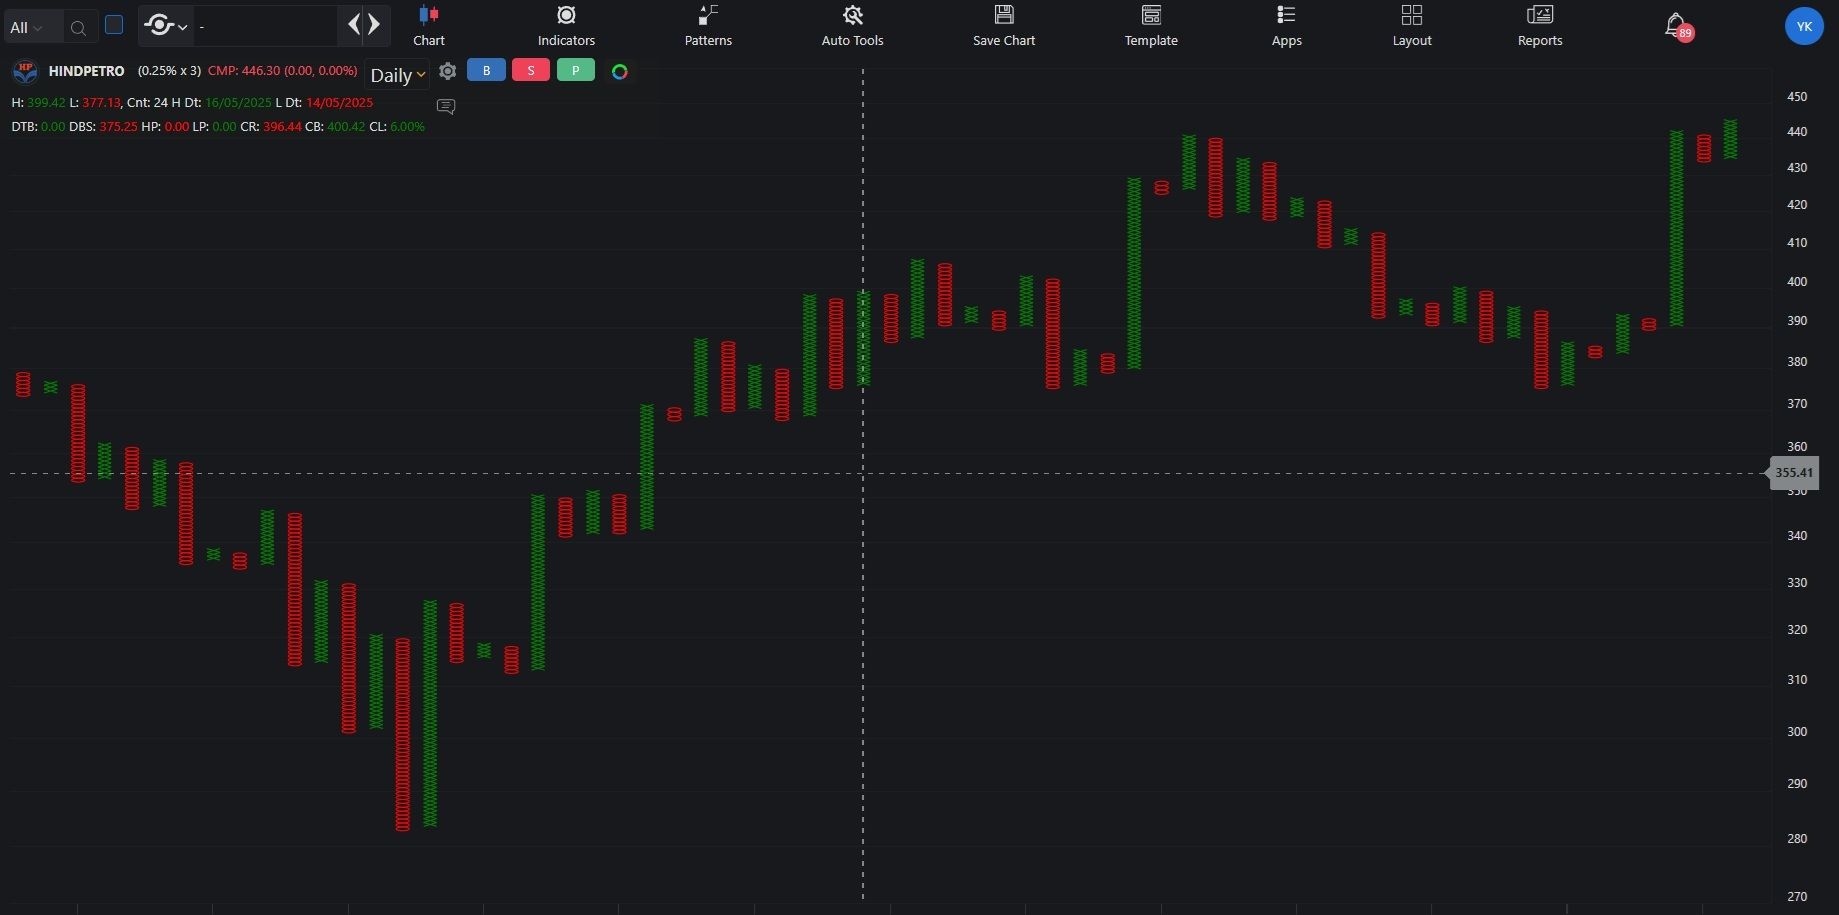Toggle the checkbox next to search
Image resolution: width=1839 pixels, height=915 pixels.
pyautogui.click(x=114, y=25)
